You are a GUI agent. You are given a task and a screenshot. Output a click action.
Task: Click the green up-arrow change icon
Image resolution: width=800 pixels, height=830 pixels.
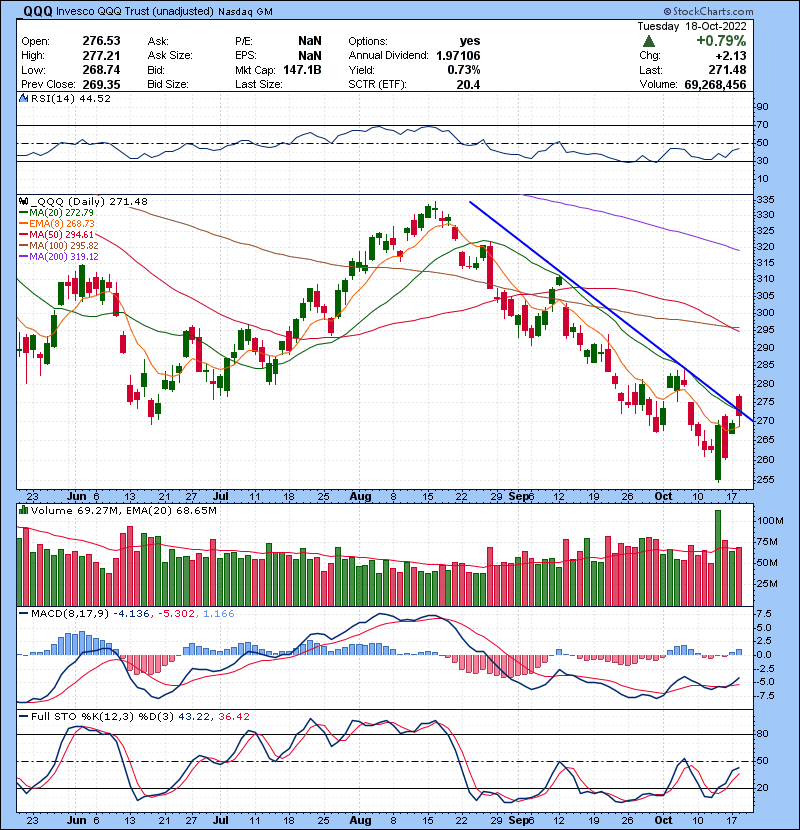pyautogui.click(x=649, y=41)
